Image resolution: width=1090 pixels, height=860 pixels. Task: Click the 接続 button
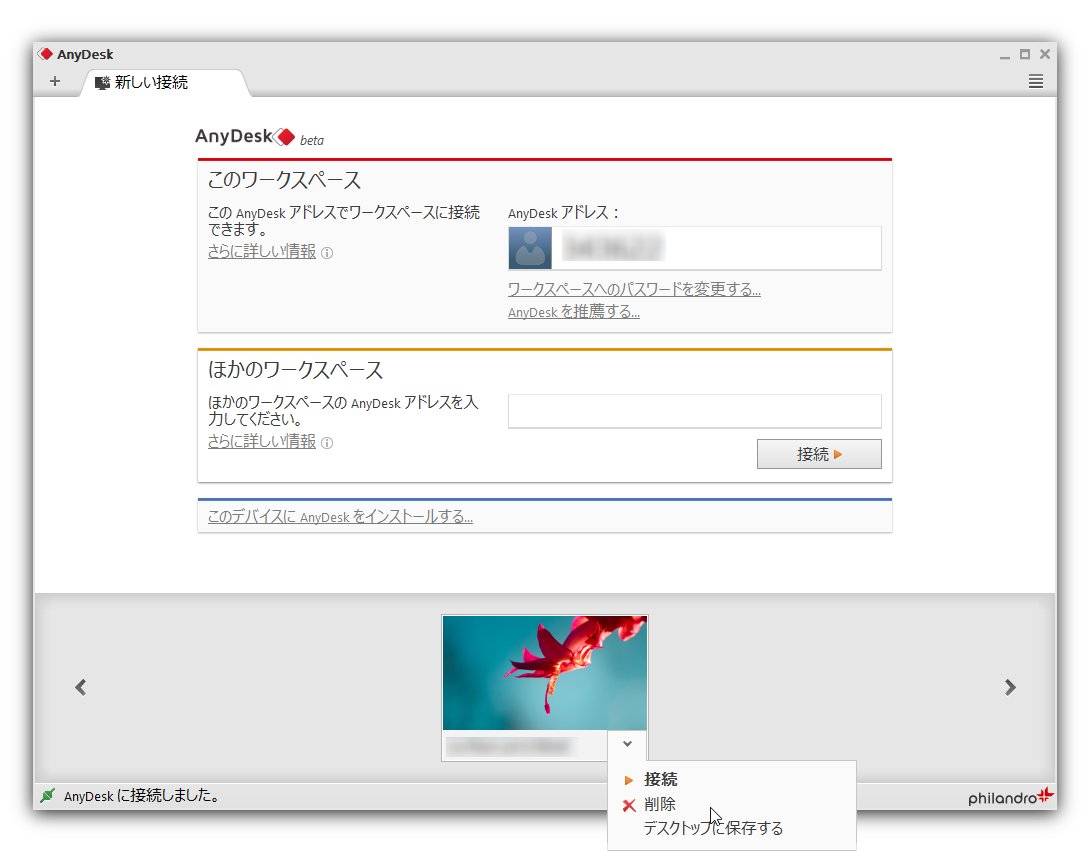click(x=819, y=454)
